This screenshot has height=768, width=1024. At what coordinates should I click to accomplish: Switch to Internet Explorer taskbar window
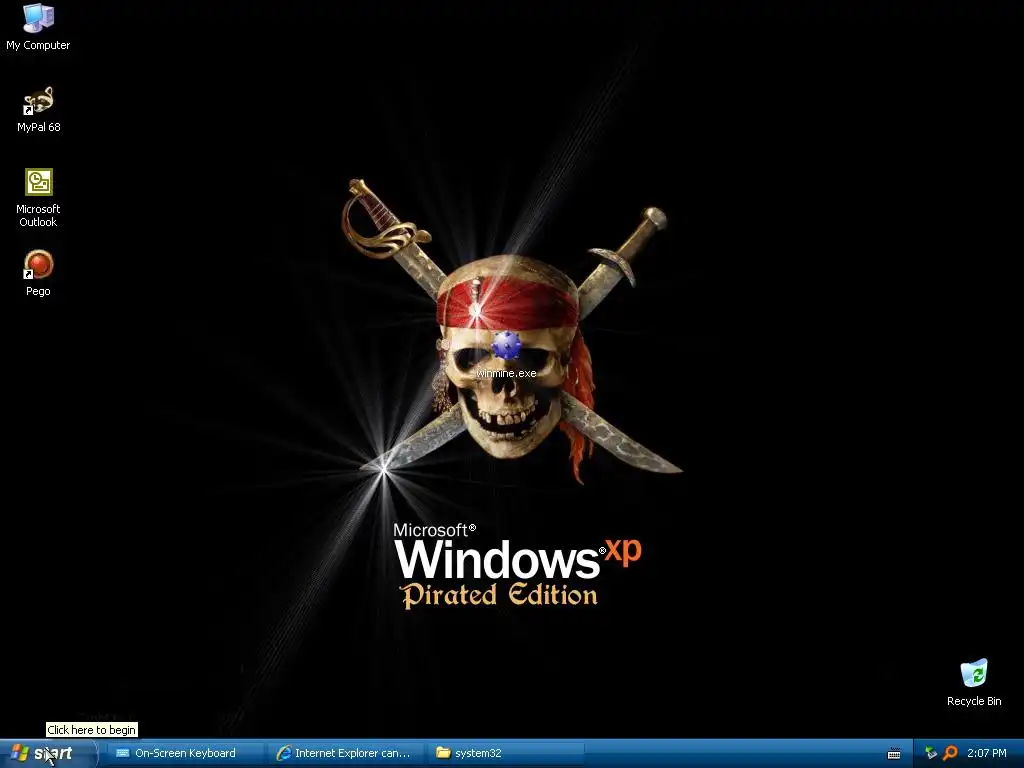[x=345, y=754]
